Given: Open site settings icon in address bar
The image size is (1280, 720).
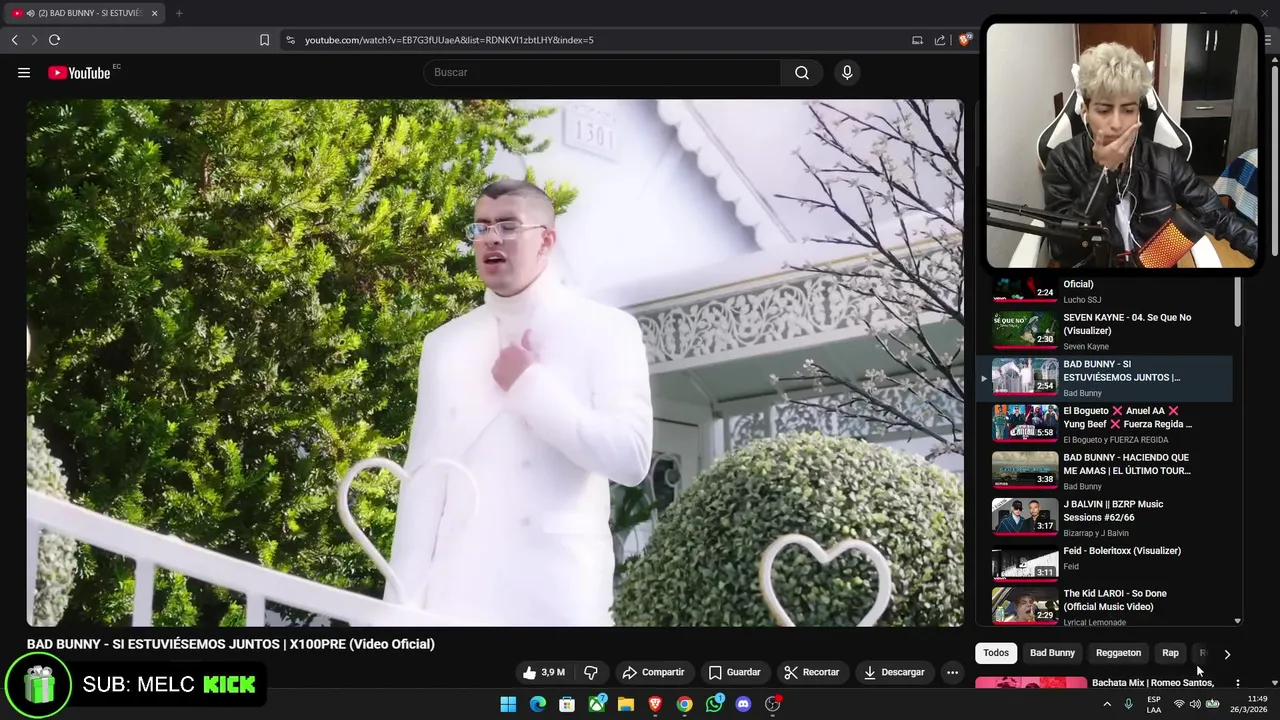Looking at the screenshot, I should click(x=290, y=40).
